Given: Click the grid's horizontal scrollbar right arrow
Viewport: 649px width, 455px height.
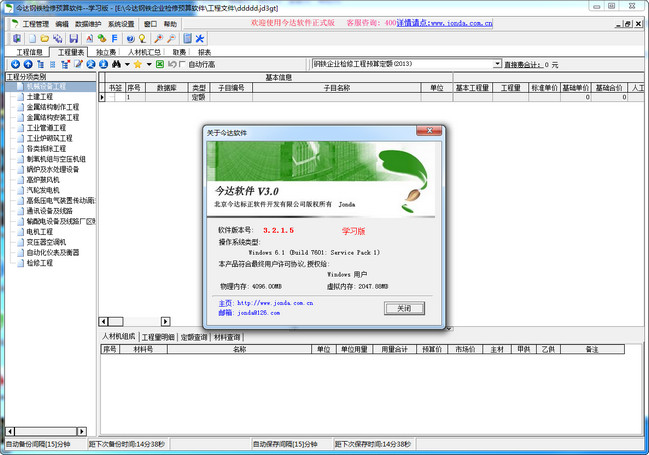Looking at the screenshot, I should 166,321.
